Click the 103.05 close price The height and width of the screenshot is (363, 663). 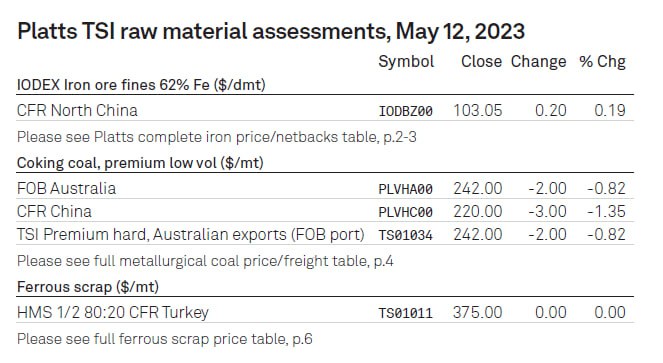[x=478, y=110]
